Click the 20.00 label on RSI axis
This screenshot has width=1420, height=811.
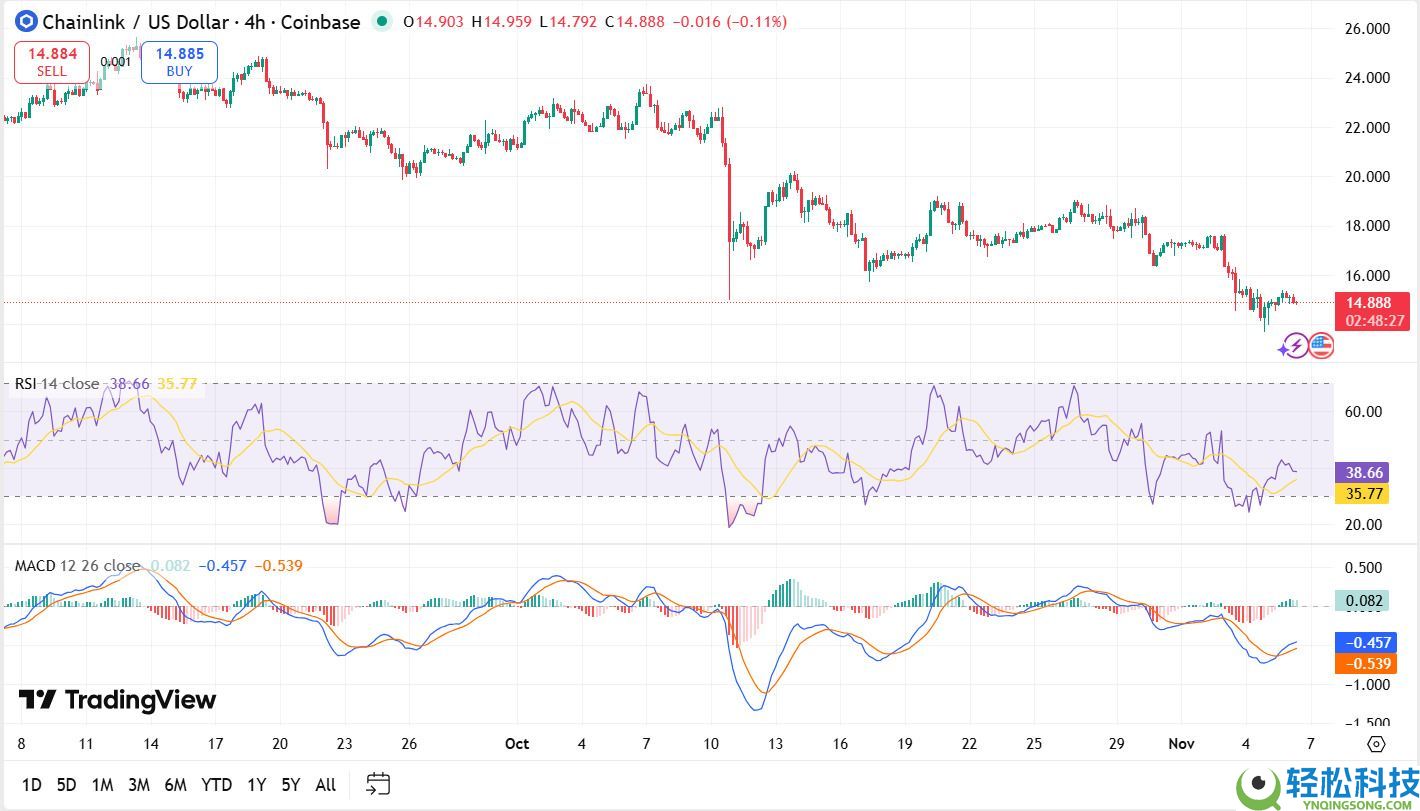(1364, 525)
